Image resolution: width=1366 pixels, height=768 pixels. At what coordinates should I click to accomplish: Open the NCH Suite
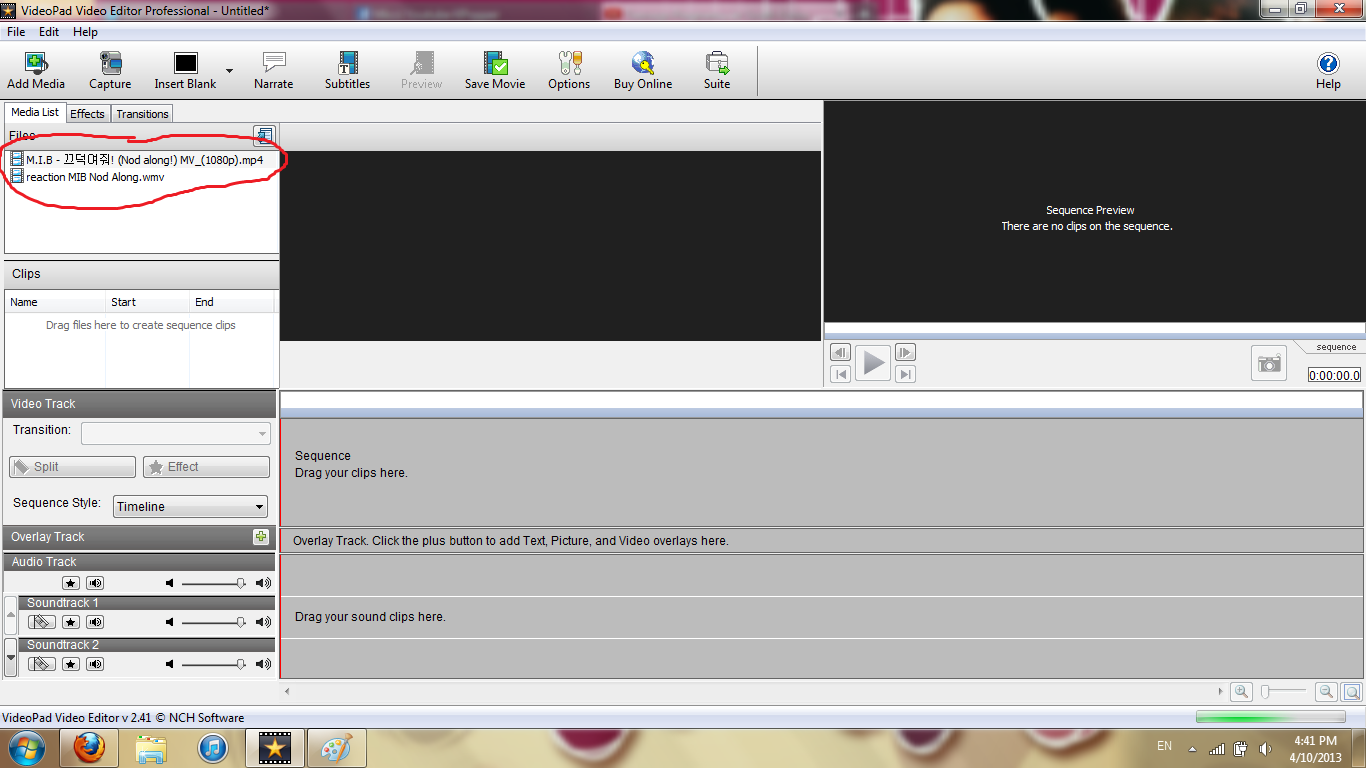(717, 71)
